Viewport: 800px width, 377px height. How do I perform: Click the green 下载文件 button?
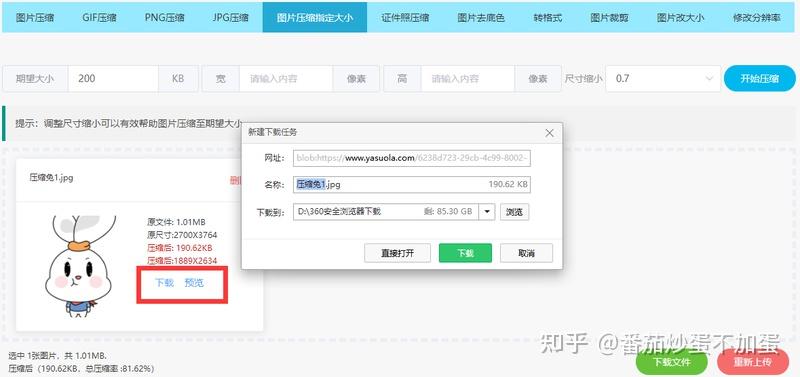[x=671, y=362]
